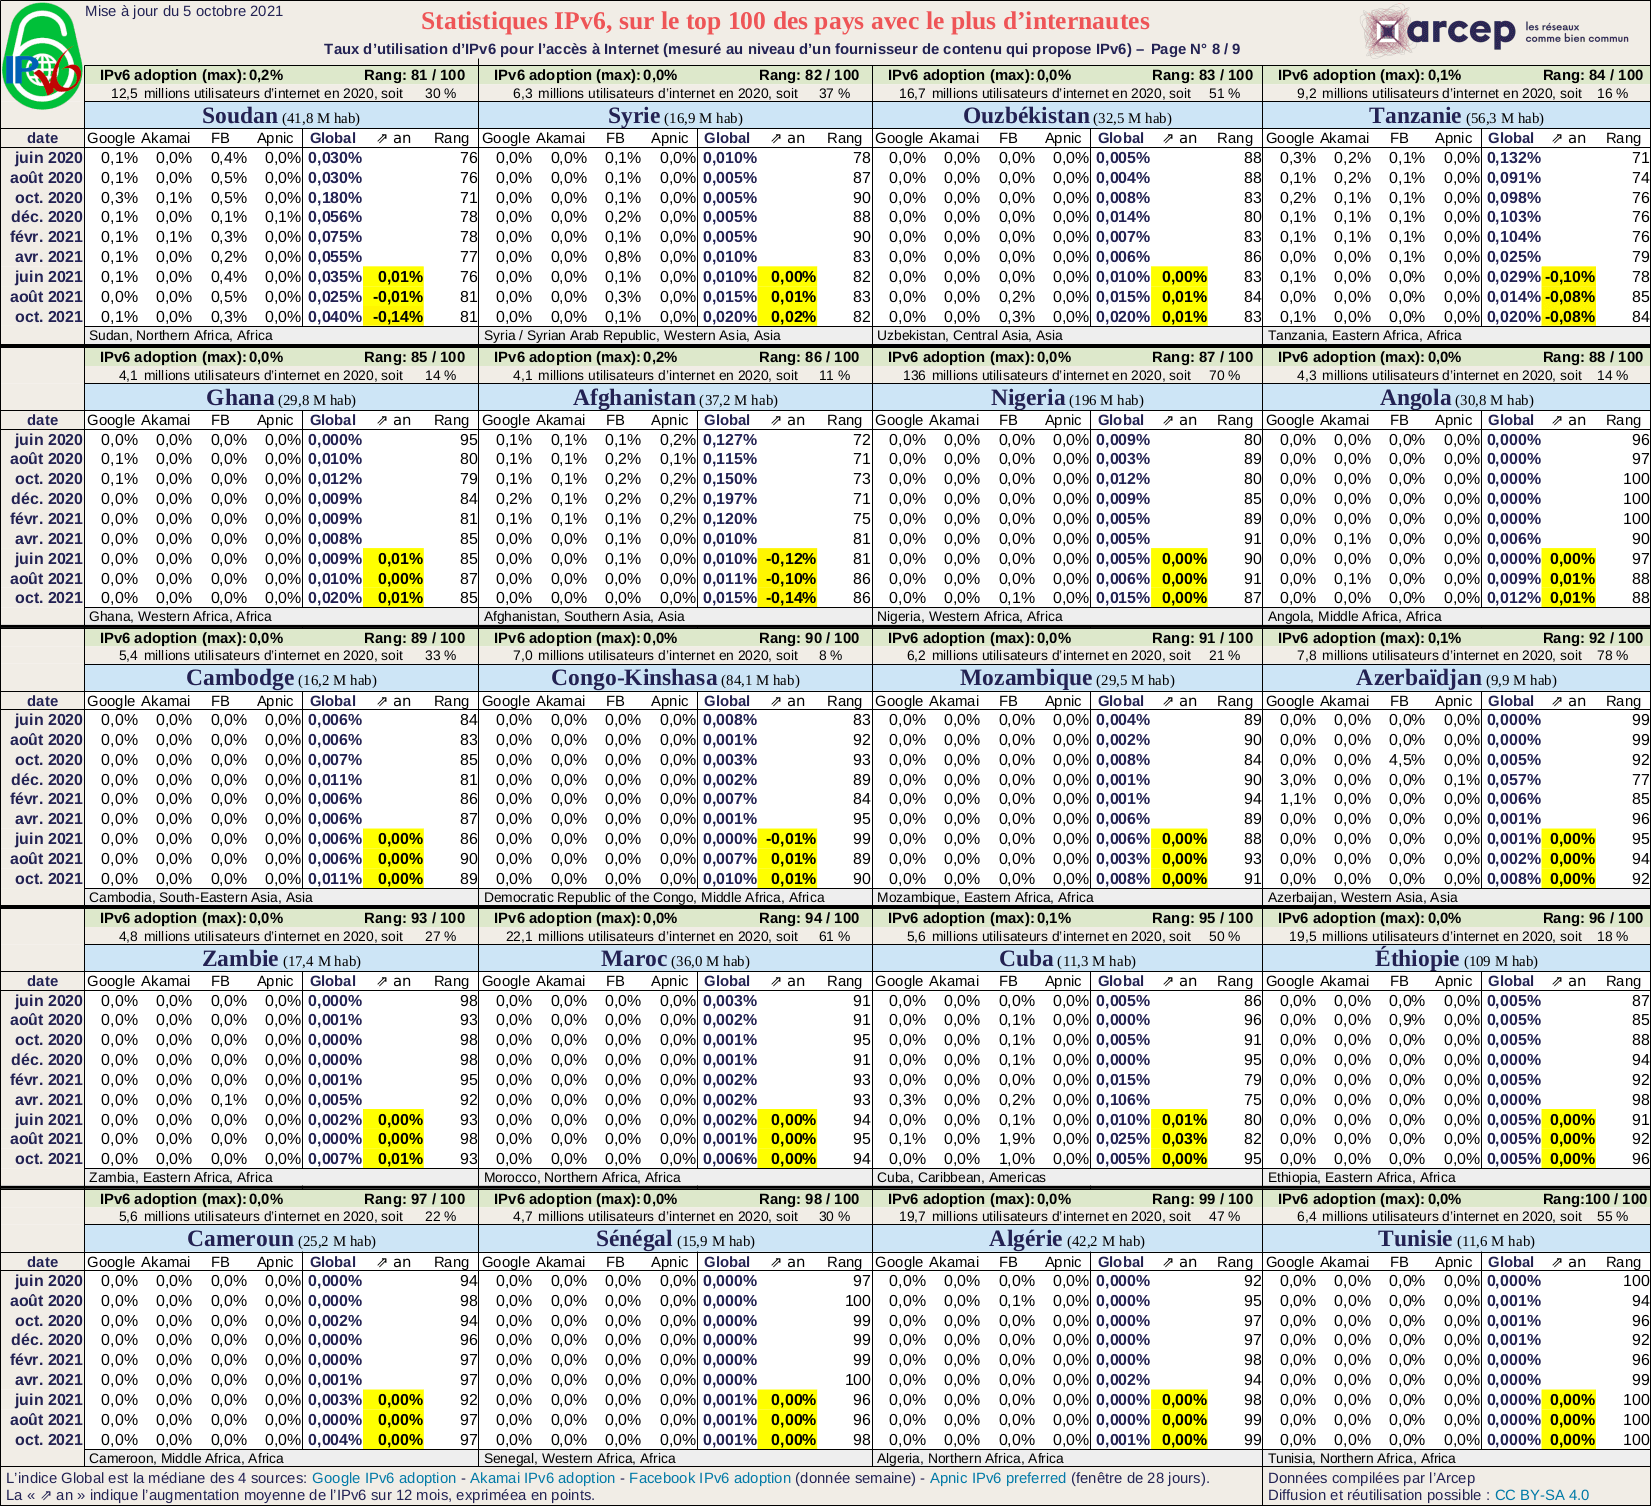Viewport: 1651px width, 1506px height.
Task: Click Tanzanie's Global value 0,132%
Action: (x=1514, y=158)
